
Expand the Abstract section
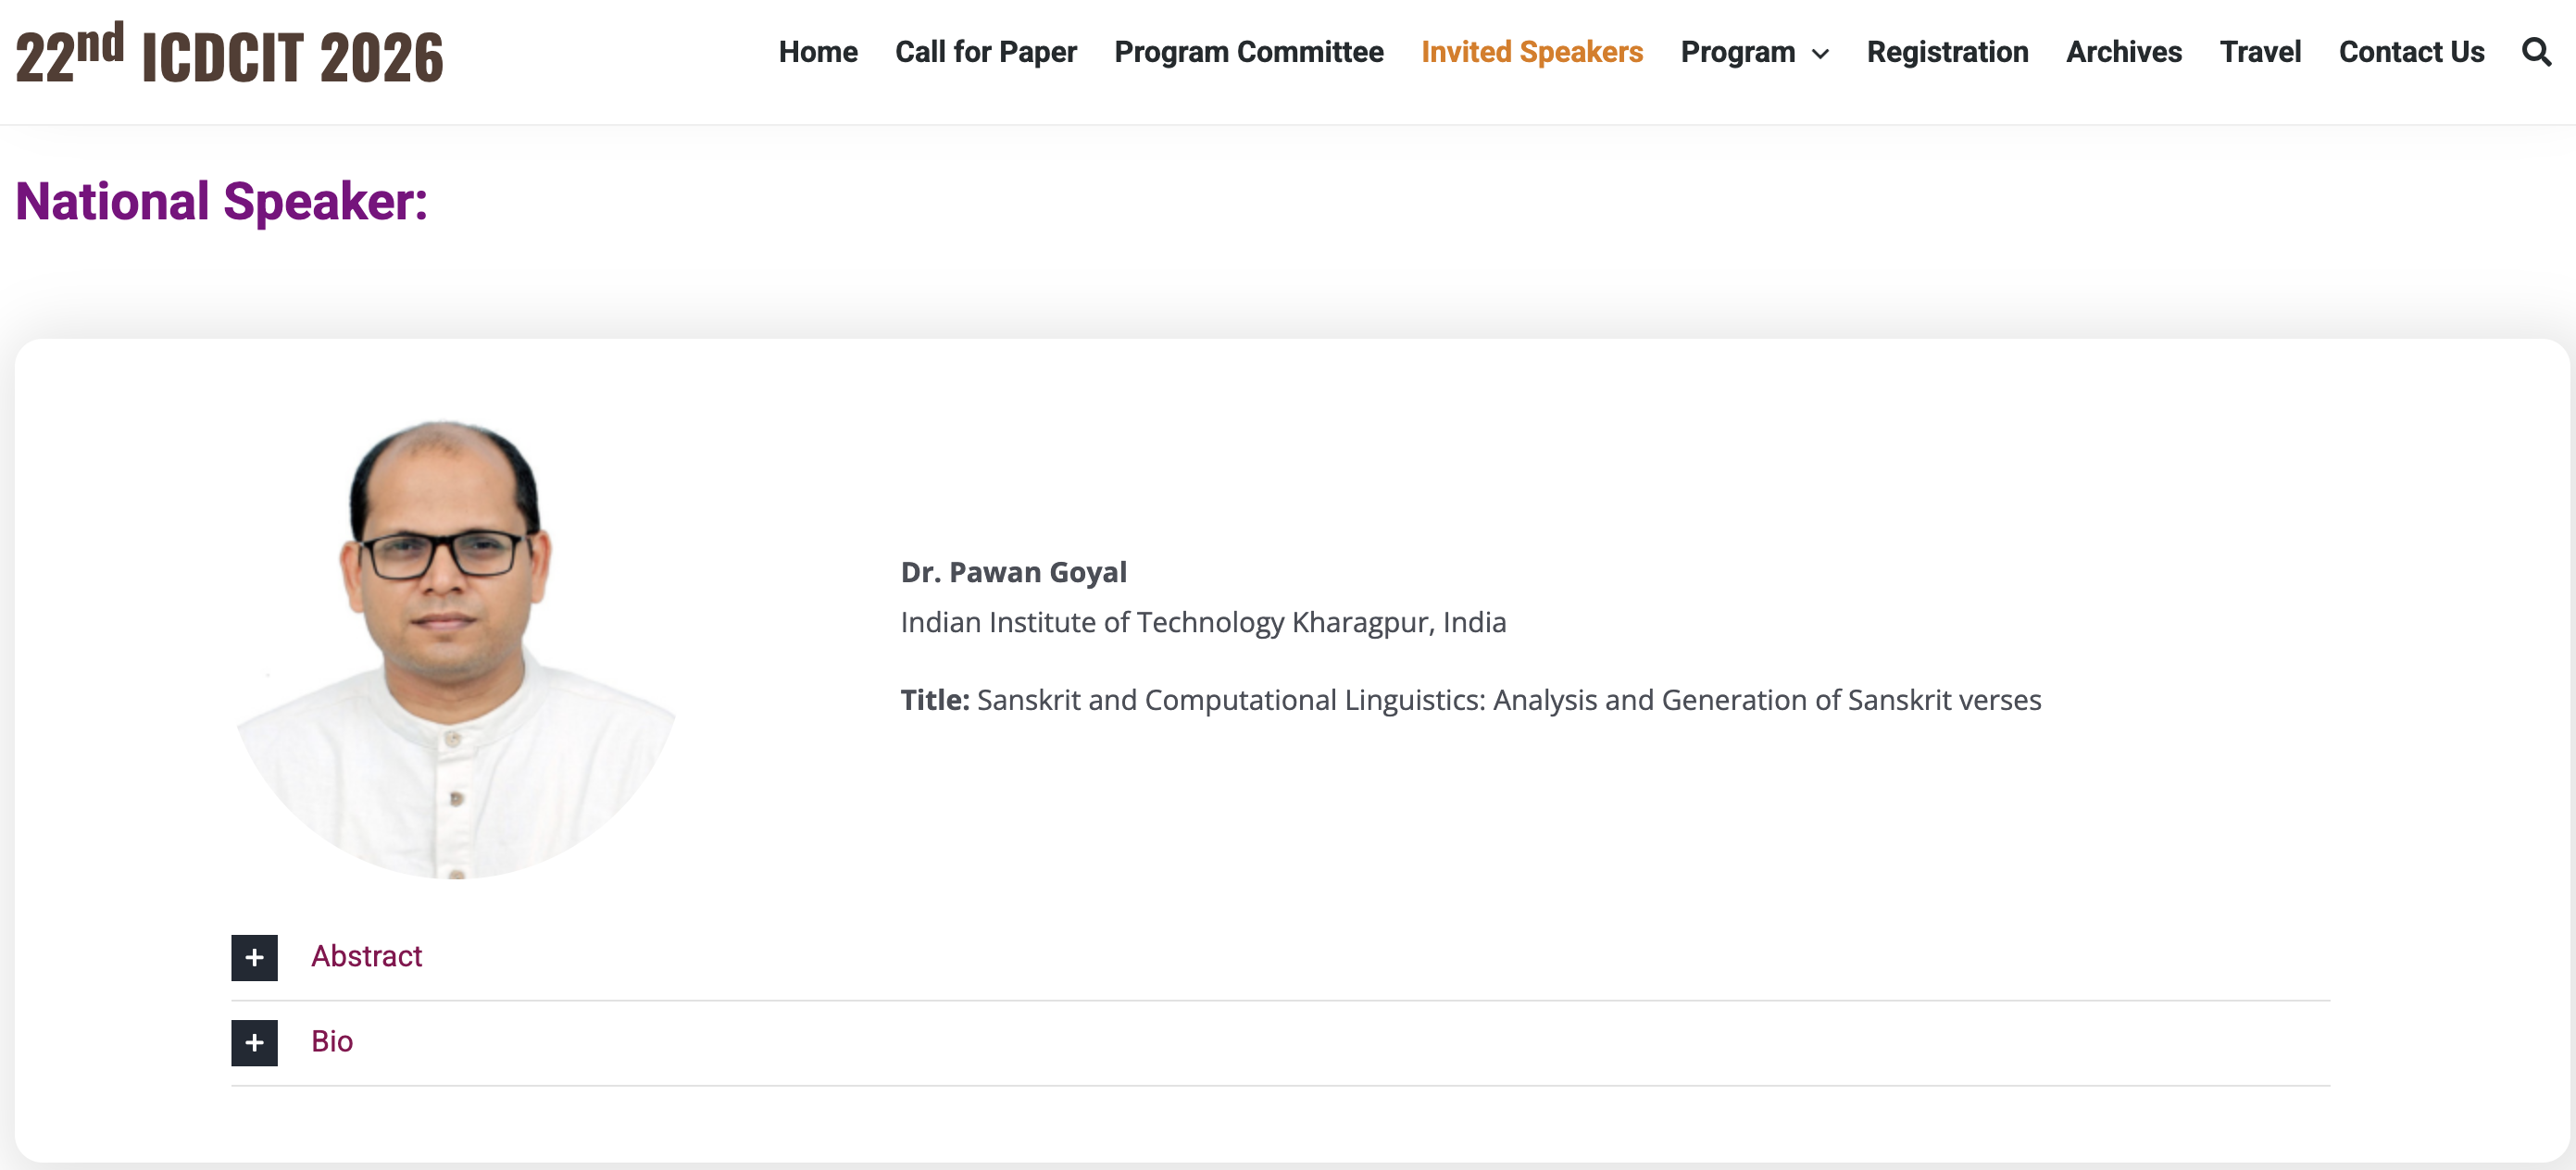tap(367, 956)
